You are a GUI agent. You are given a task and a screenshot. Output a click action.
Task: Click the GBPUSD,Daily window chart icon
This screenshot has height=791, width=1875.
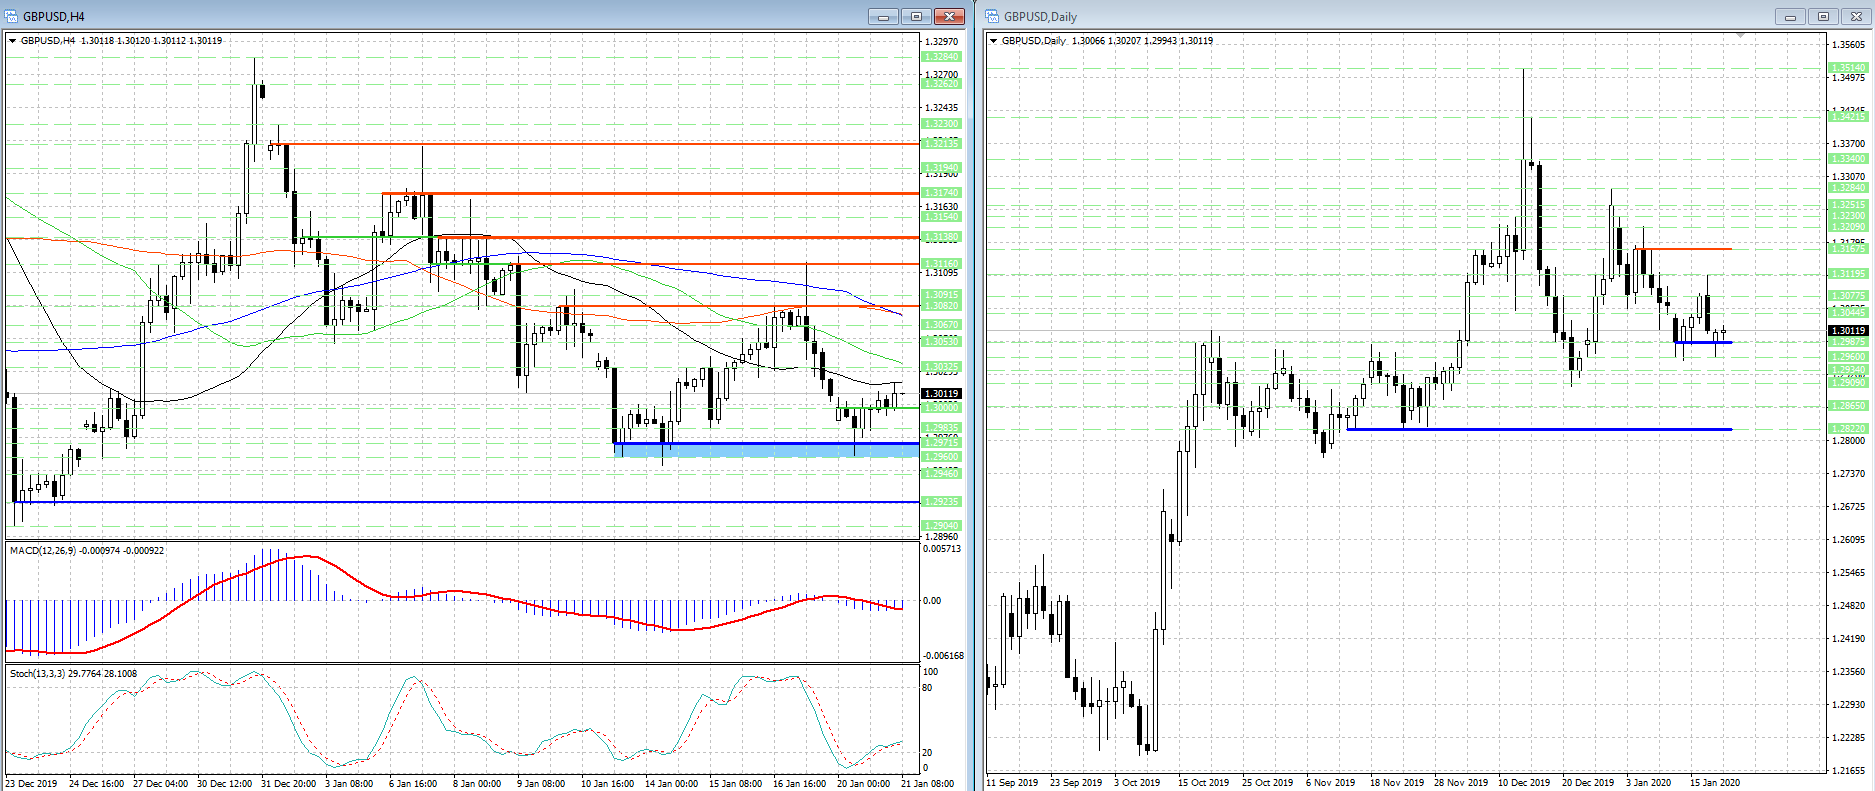pos(993,16)
